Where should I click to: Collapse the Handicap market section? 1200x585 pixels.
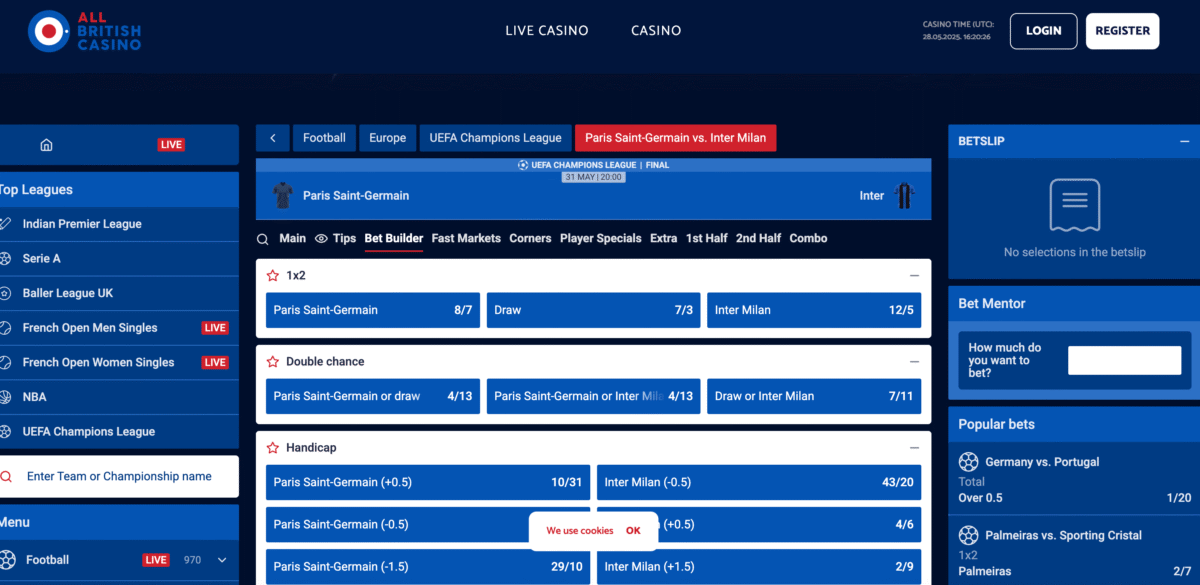pyautogui.click(x=914, y=448)
